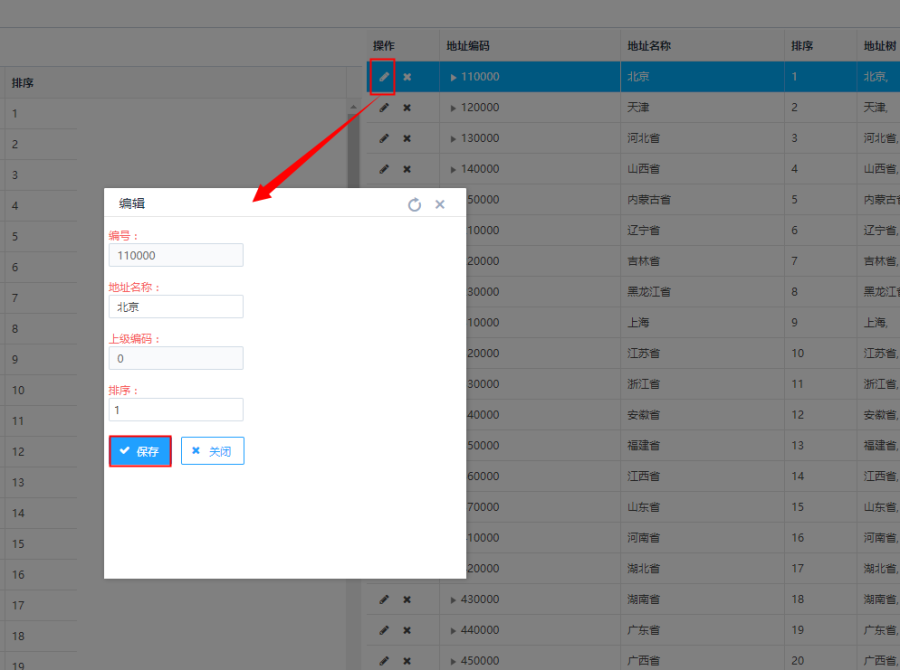900x670 pixels.
Task: Expand the 120000 address code node
Action: pos(454,108)
